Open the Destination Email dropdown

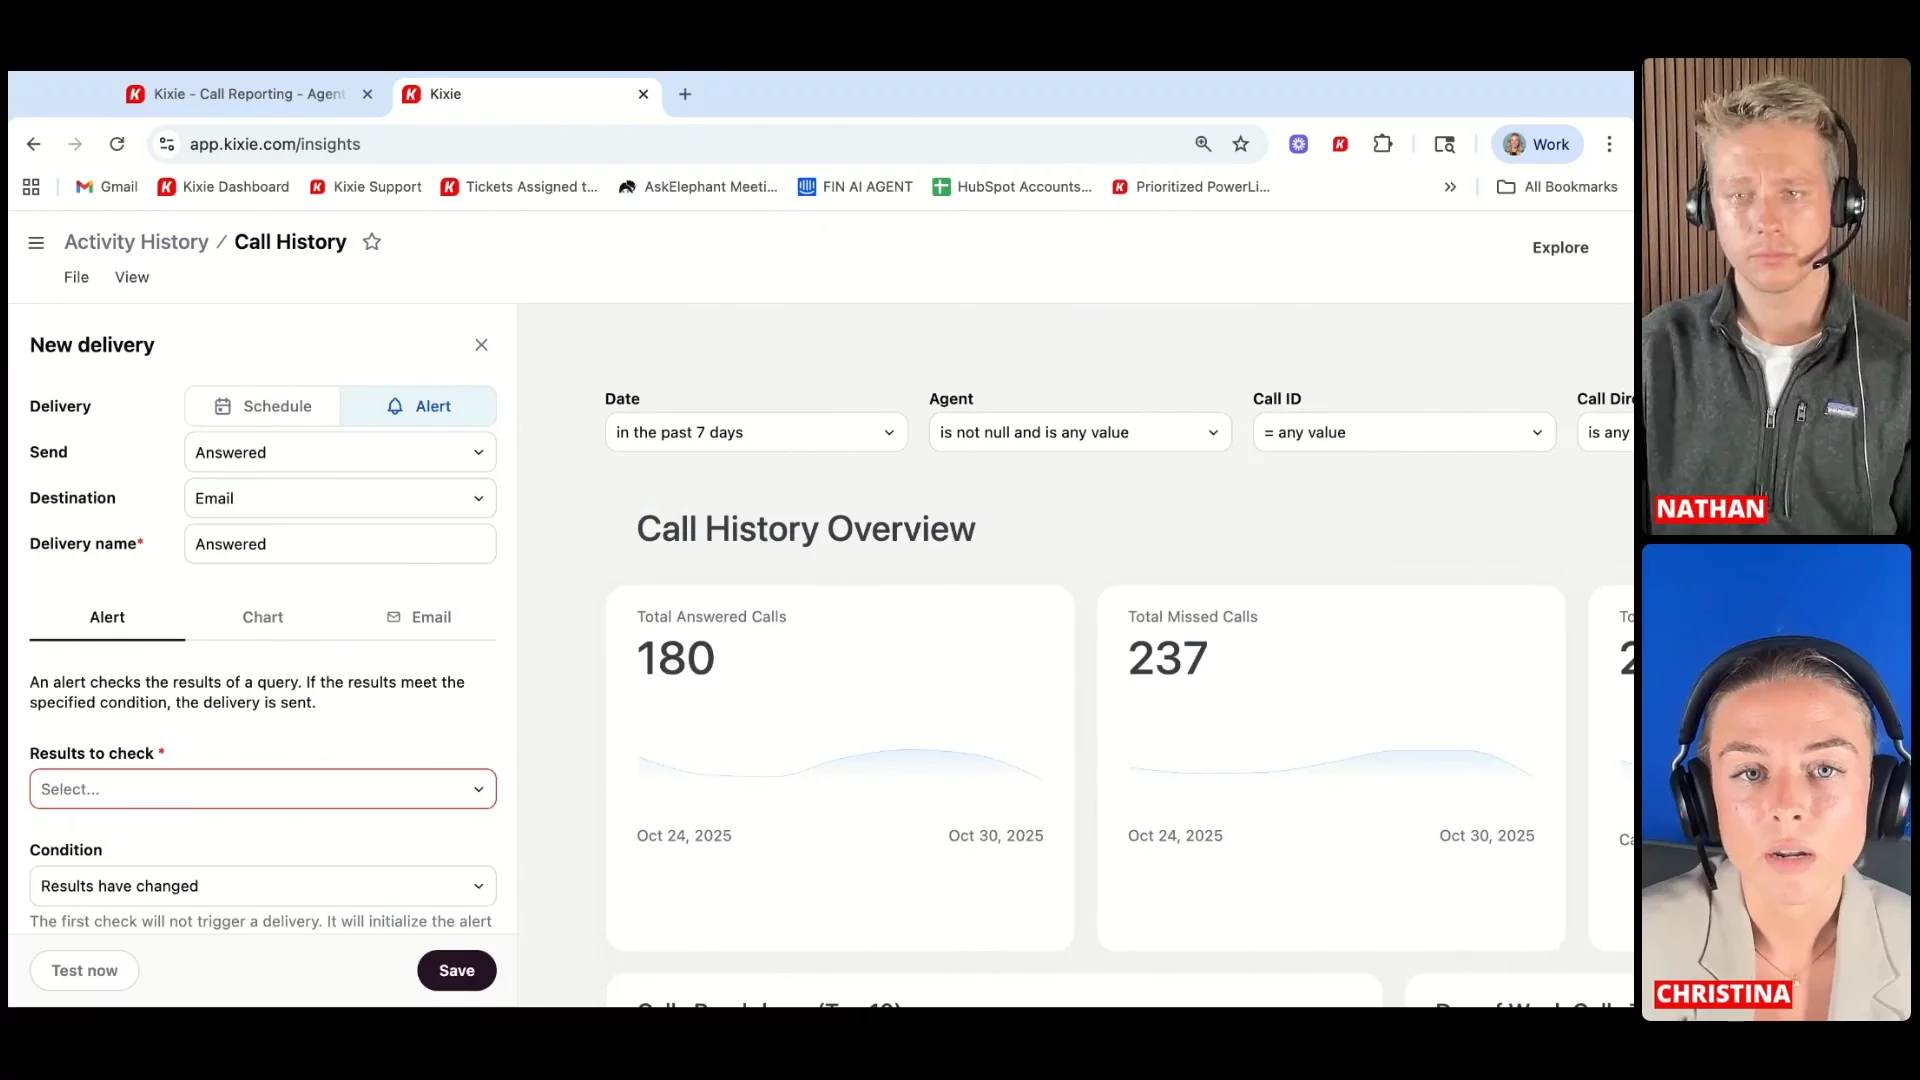340,498
